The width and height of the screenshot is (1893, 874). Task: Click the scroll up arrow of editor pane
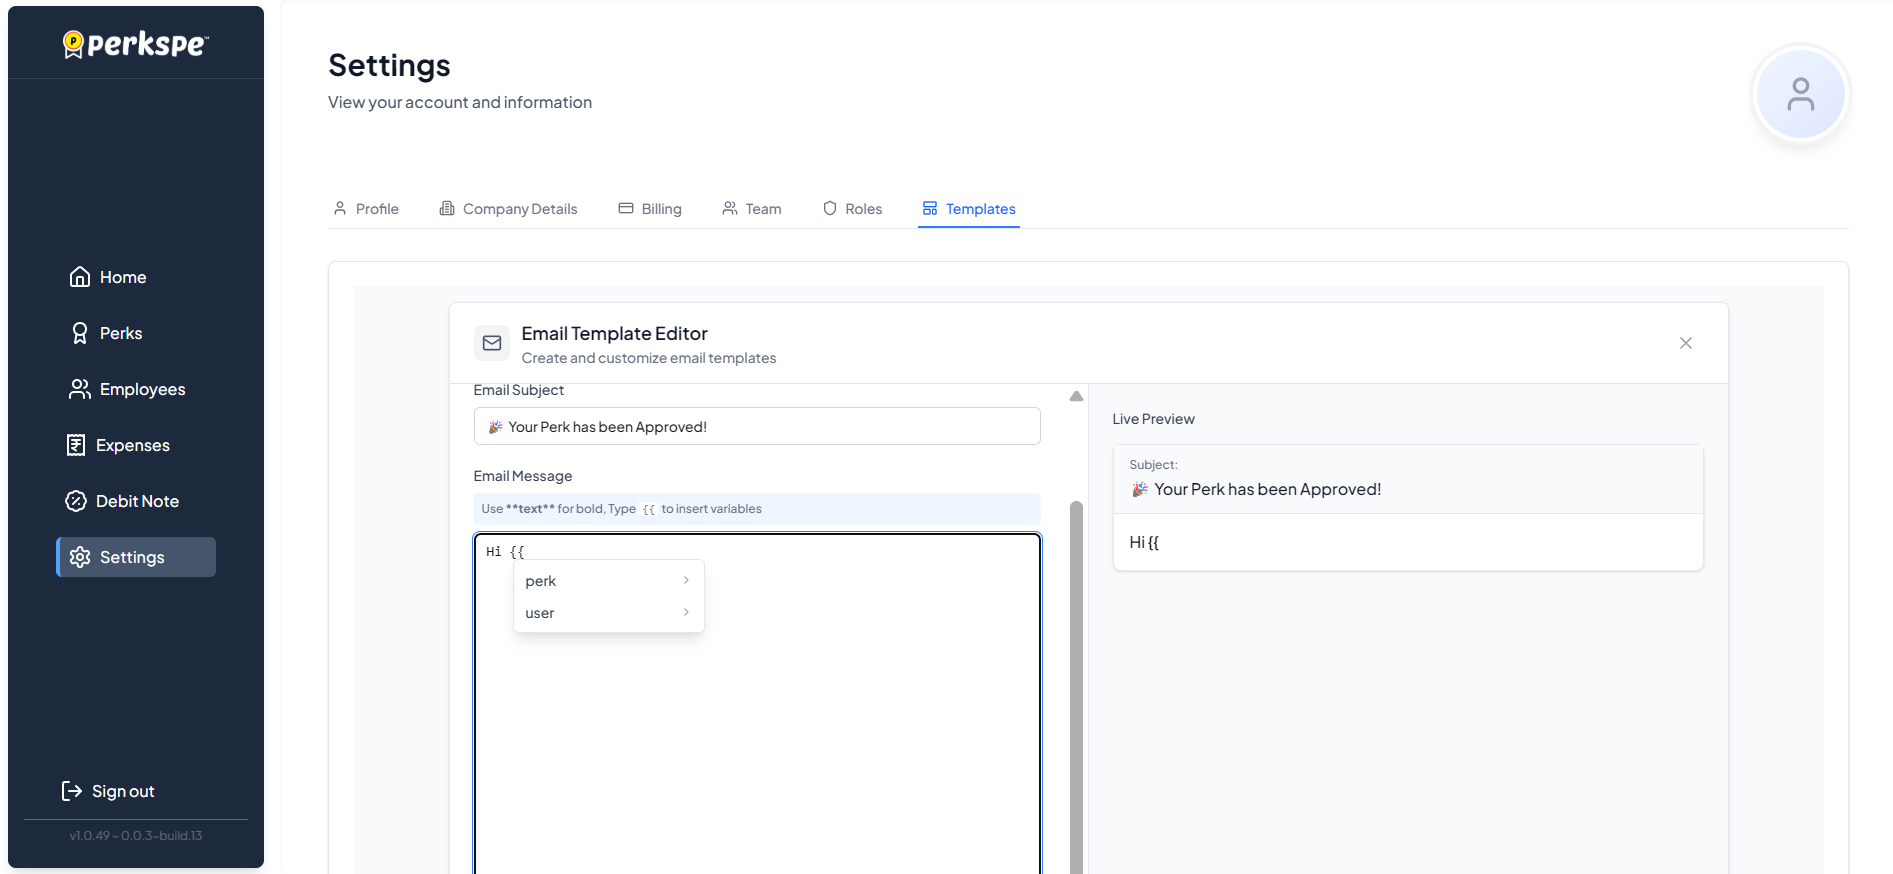[x=1076, y=396]
